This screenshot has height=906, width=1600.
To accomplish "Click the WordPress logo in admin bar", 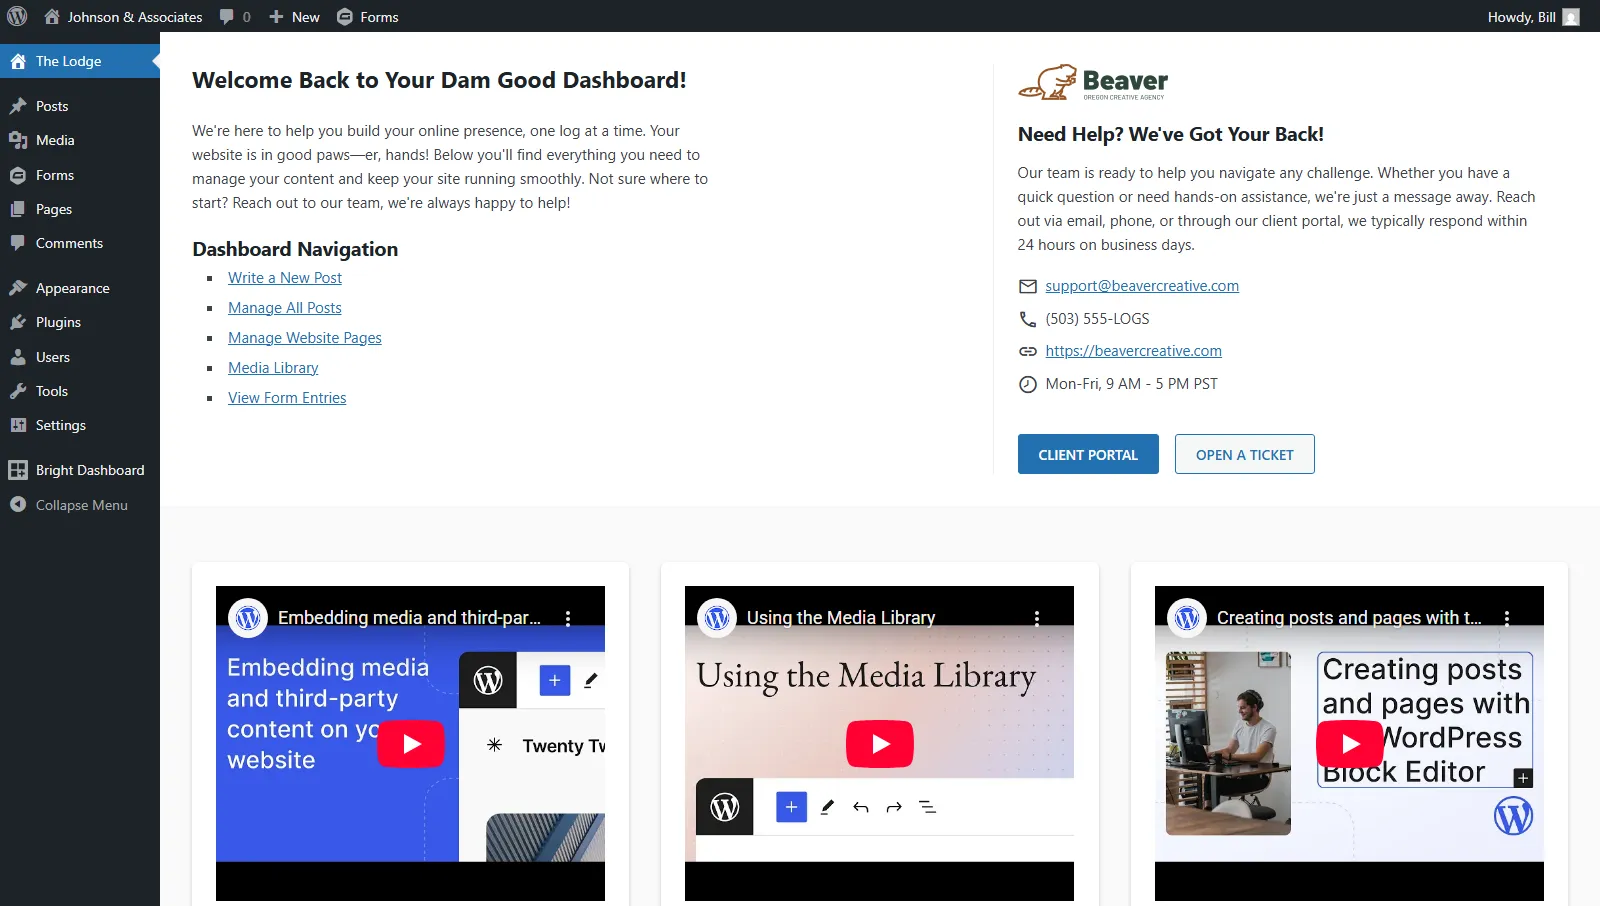I will 17,16.
